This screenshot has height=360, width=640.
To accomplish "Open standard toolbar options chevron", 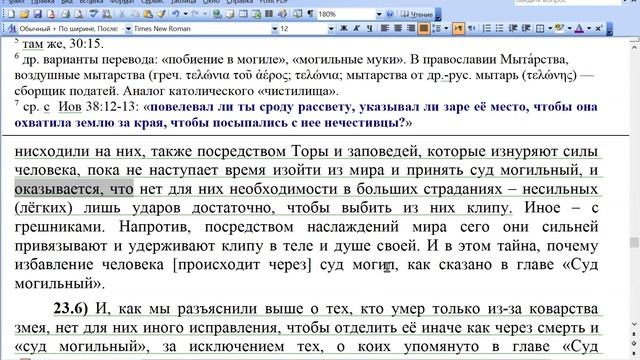I will coord(438,15).
